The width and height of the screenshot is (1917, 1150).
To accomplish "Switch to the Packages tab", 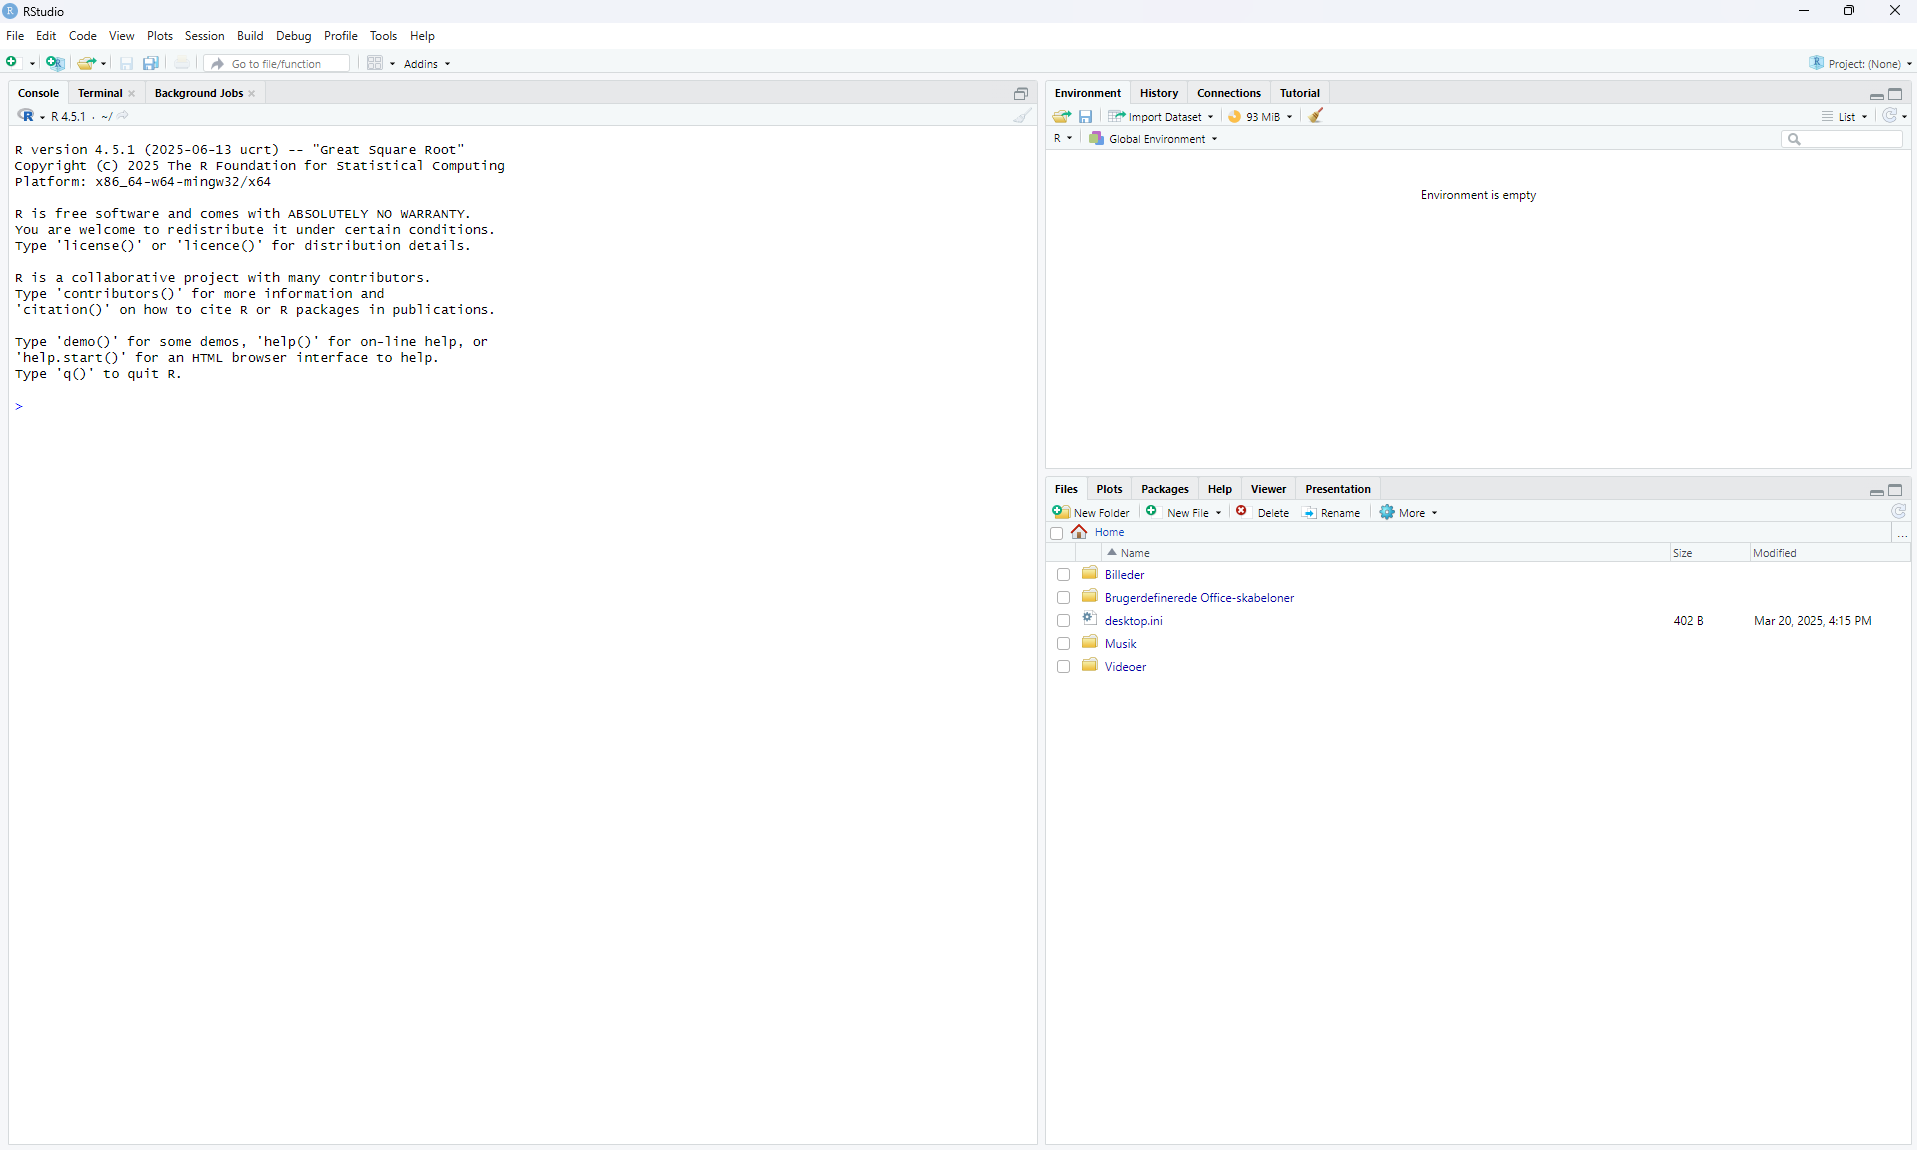I will coord(1164,489).
